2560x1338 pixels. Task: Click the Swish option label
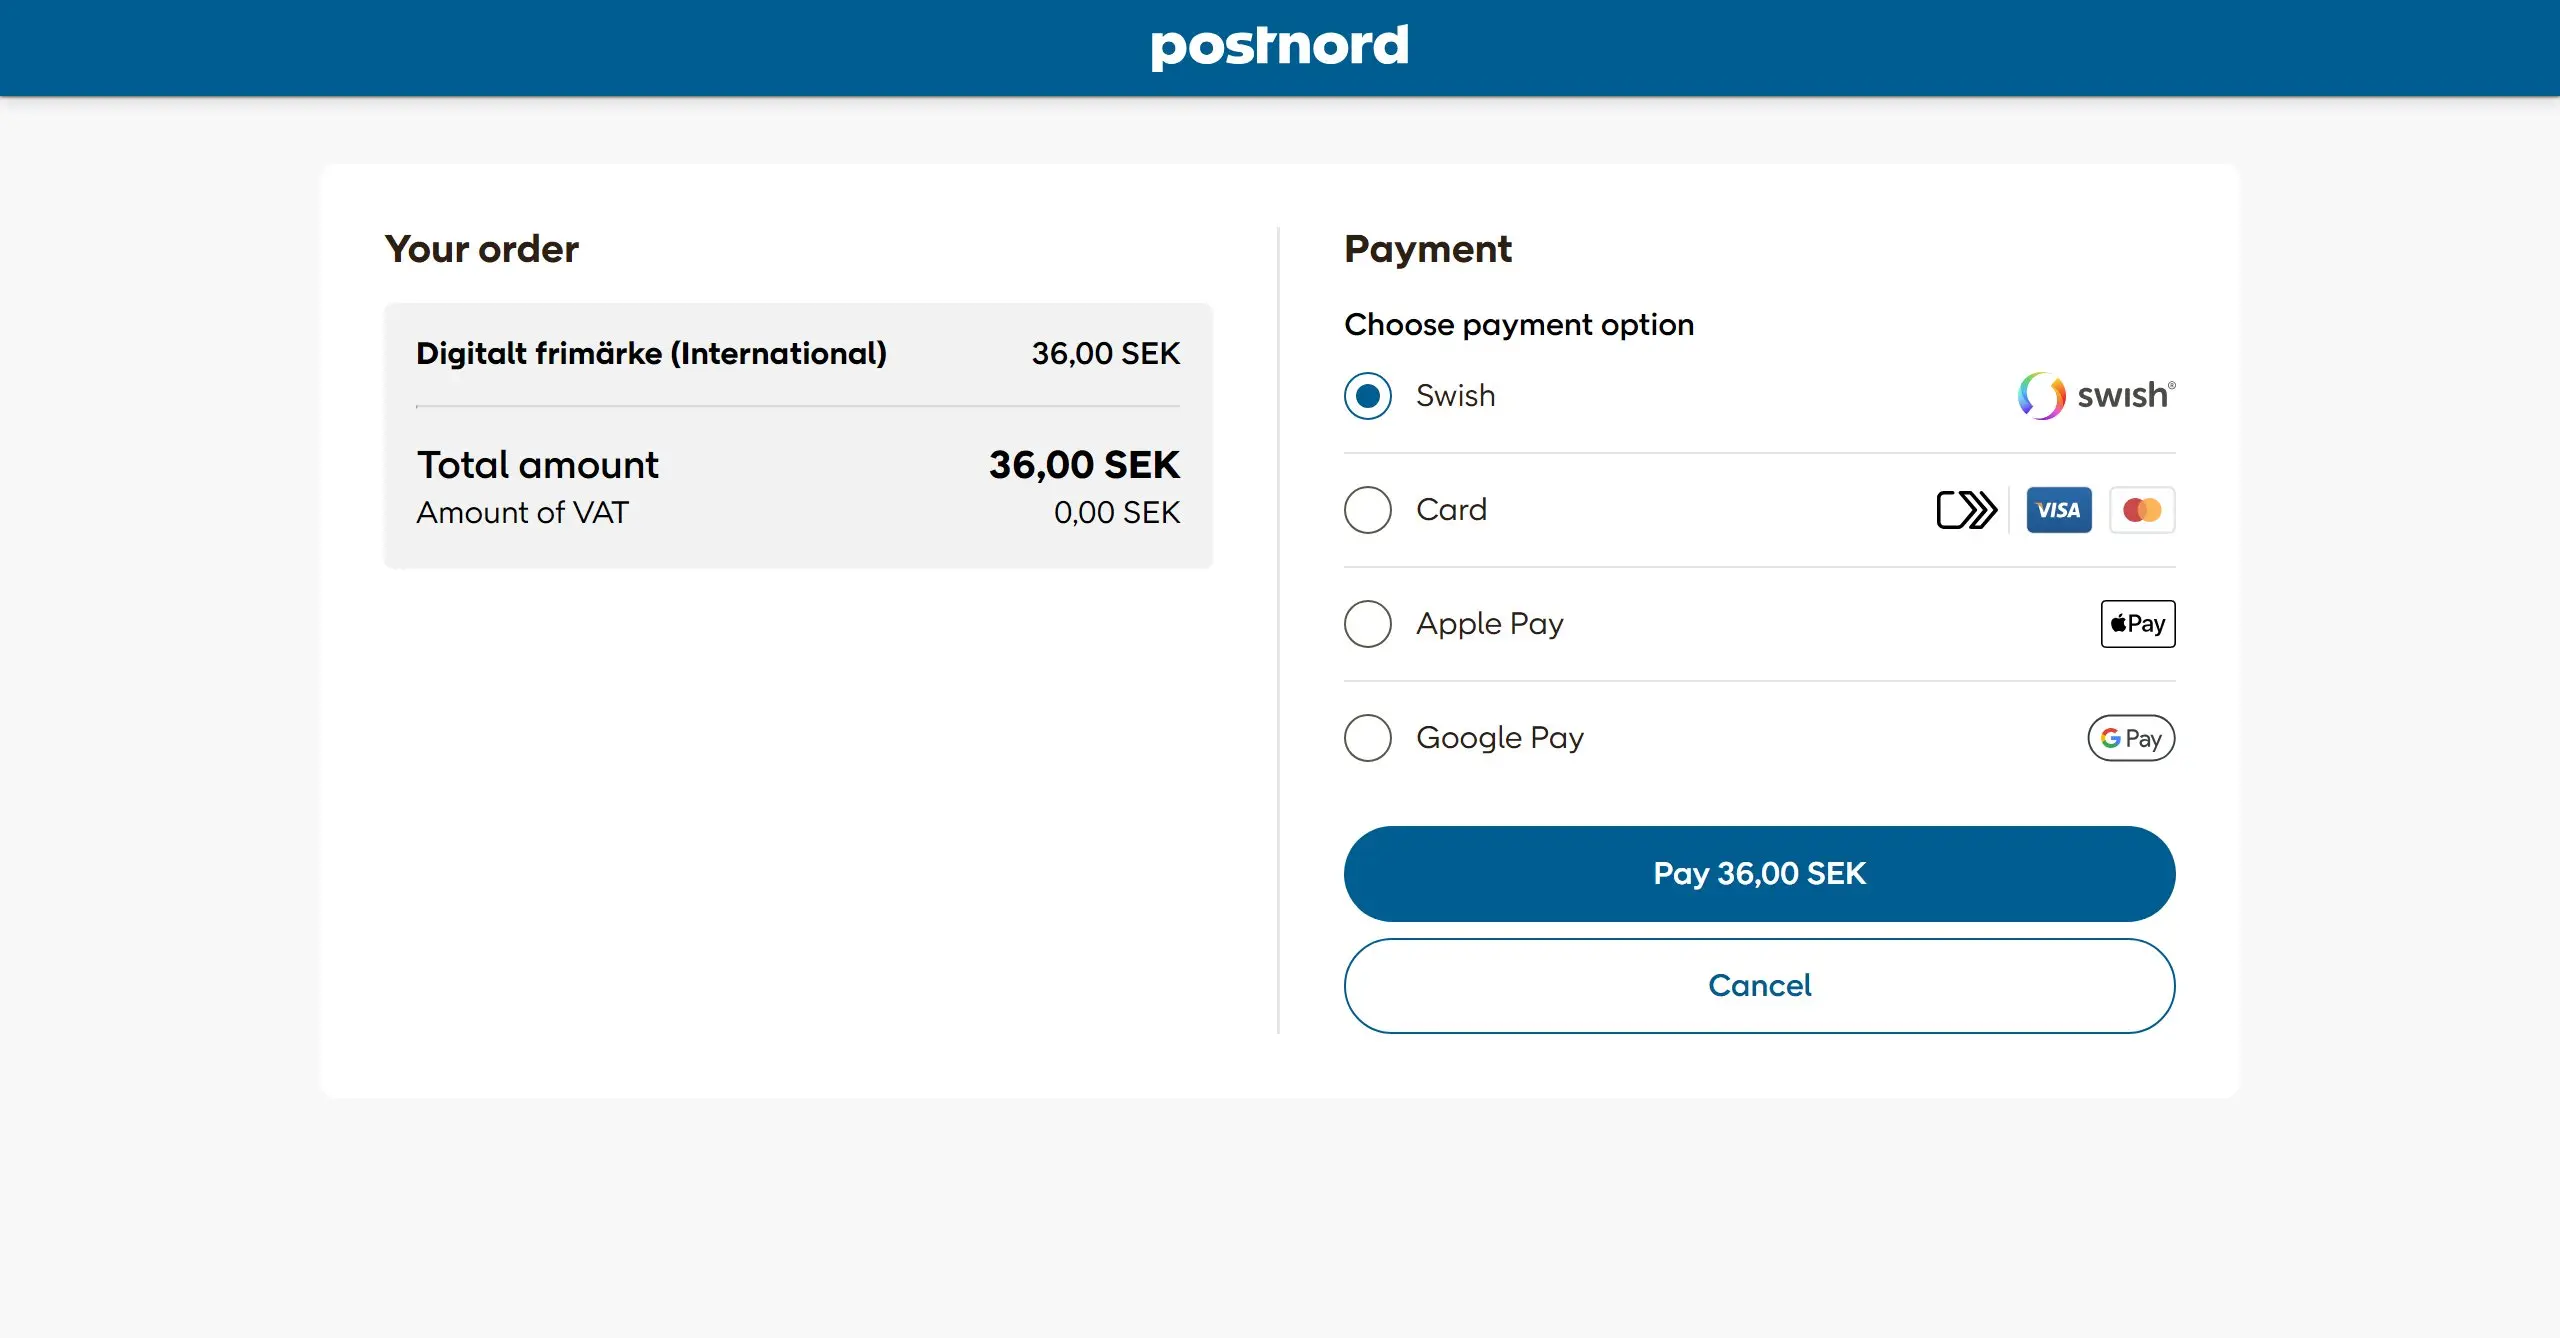pyautogui.click(x=1455, y=396)
